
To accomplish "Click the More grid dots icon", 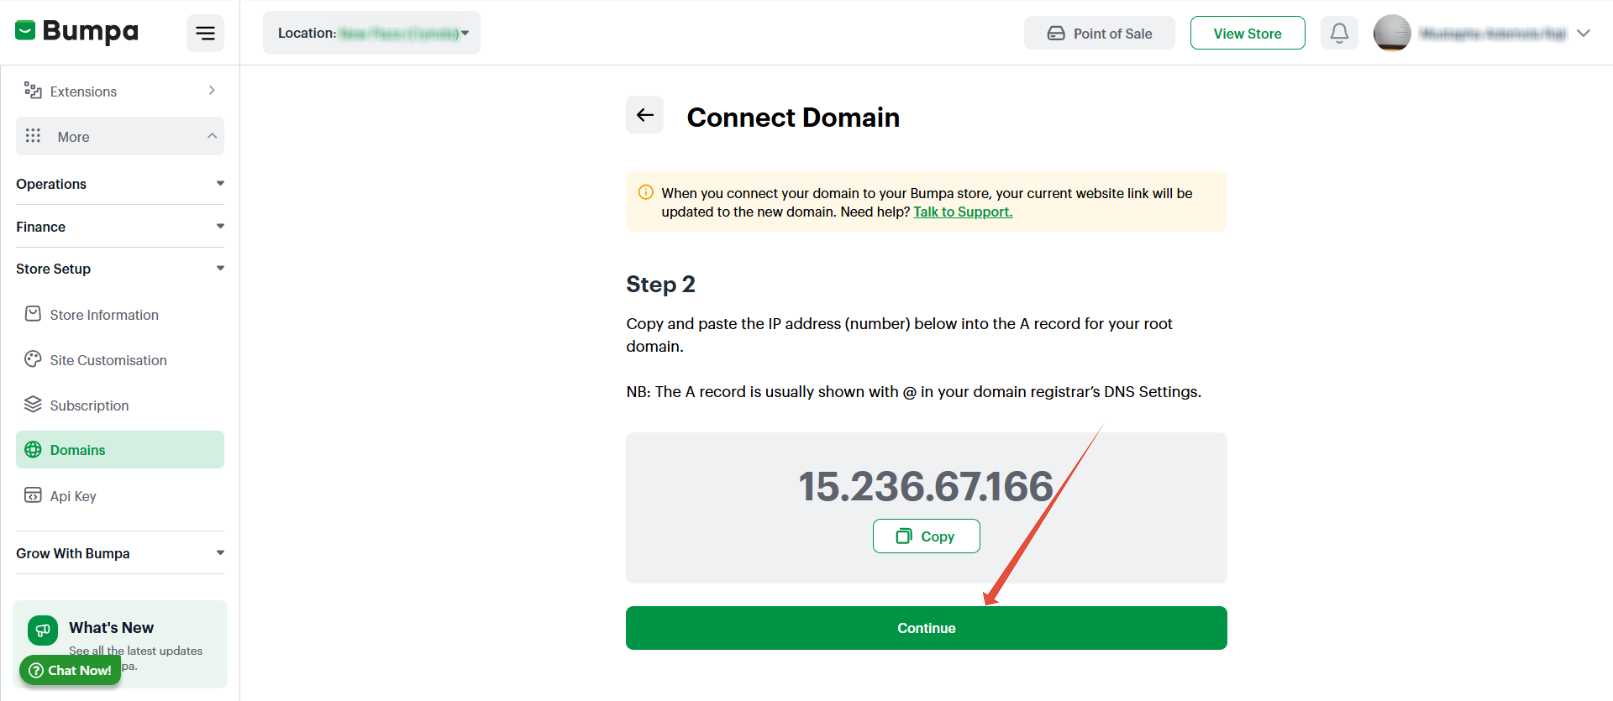I will [33, 136].
